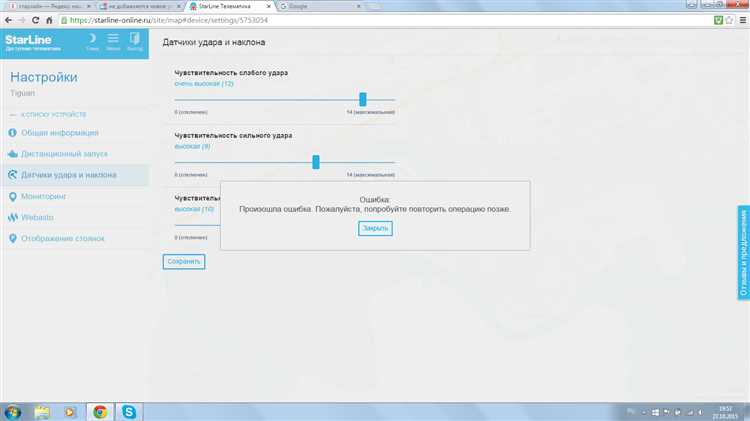The width and height of the screenshot is (750, 421).
Task: Click the system clock in the tray
Action: click(725, 412)
